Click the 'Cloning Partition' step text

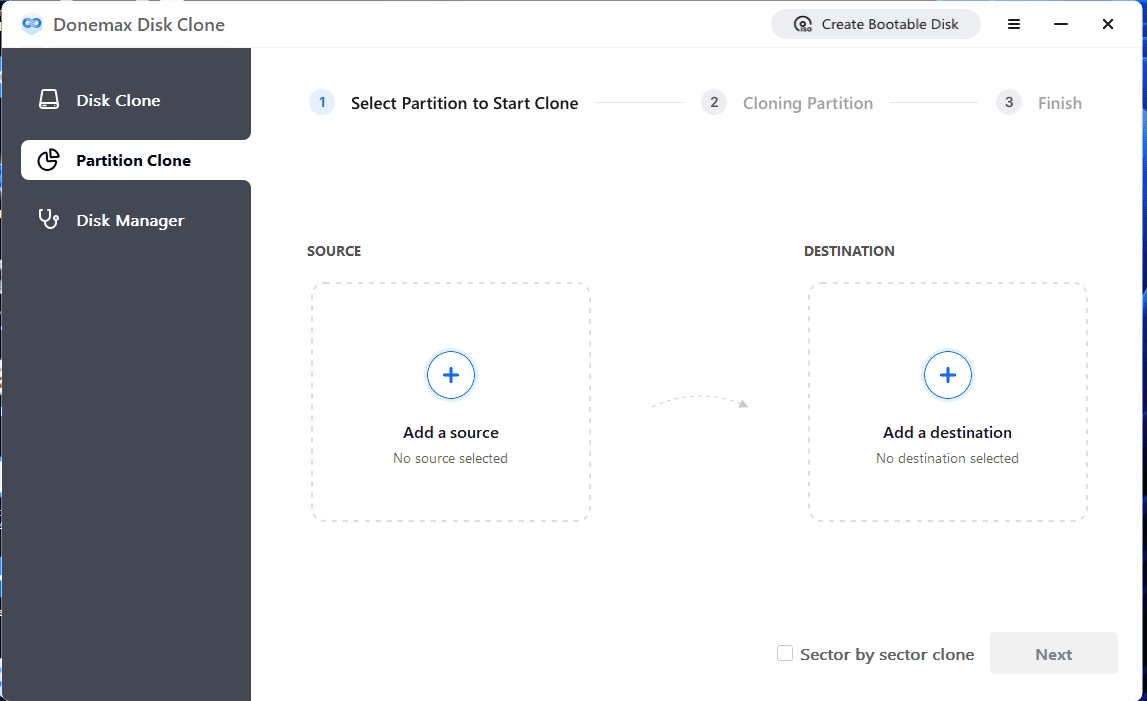tap(808, 103)
